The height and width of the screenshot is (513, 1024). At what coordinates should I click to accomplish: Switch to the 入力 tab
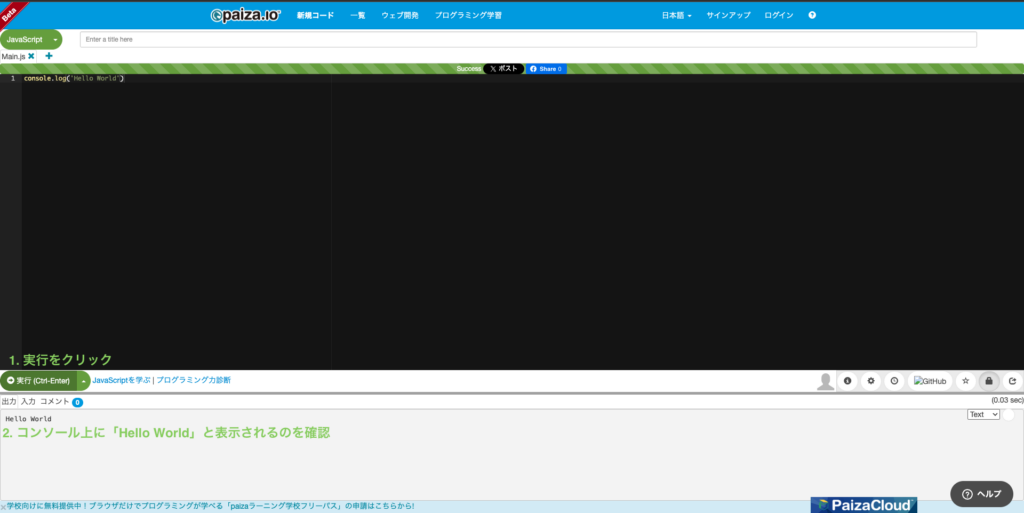point(28,401)
